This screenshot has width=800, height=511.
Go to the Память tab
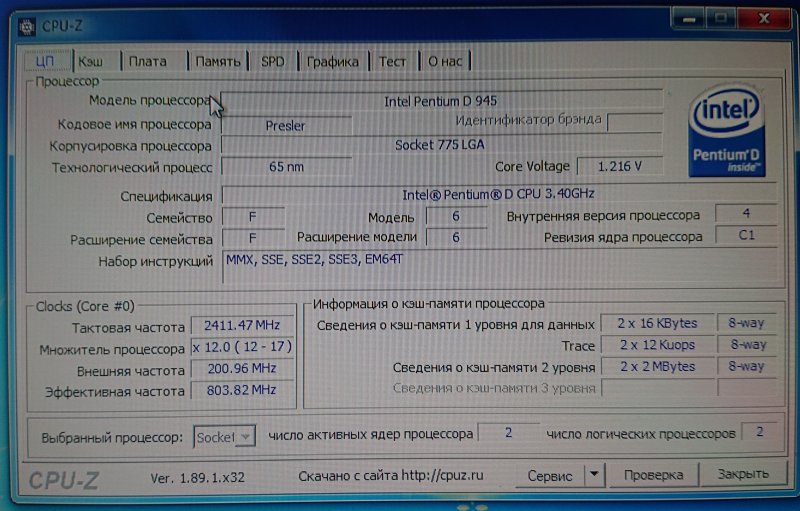pos(217,61)
